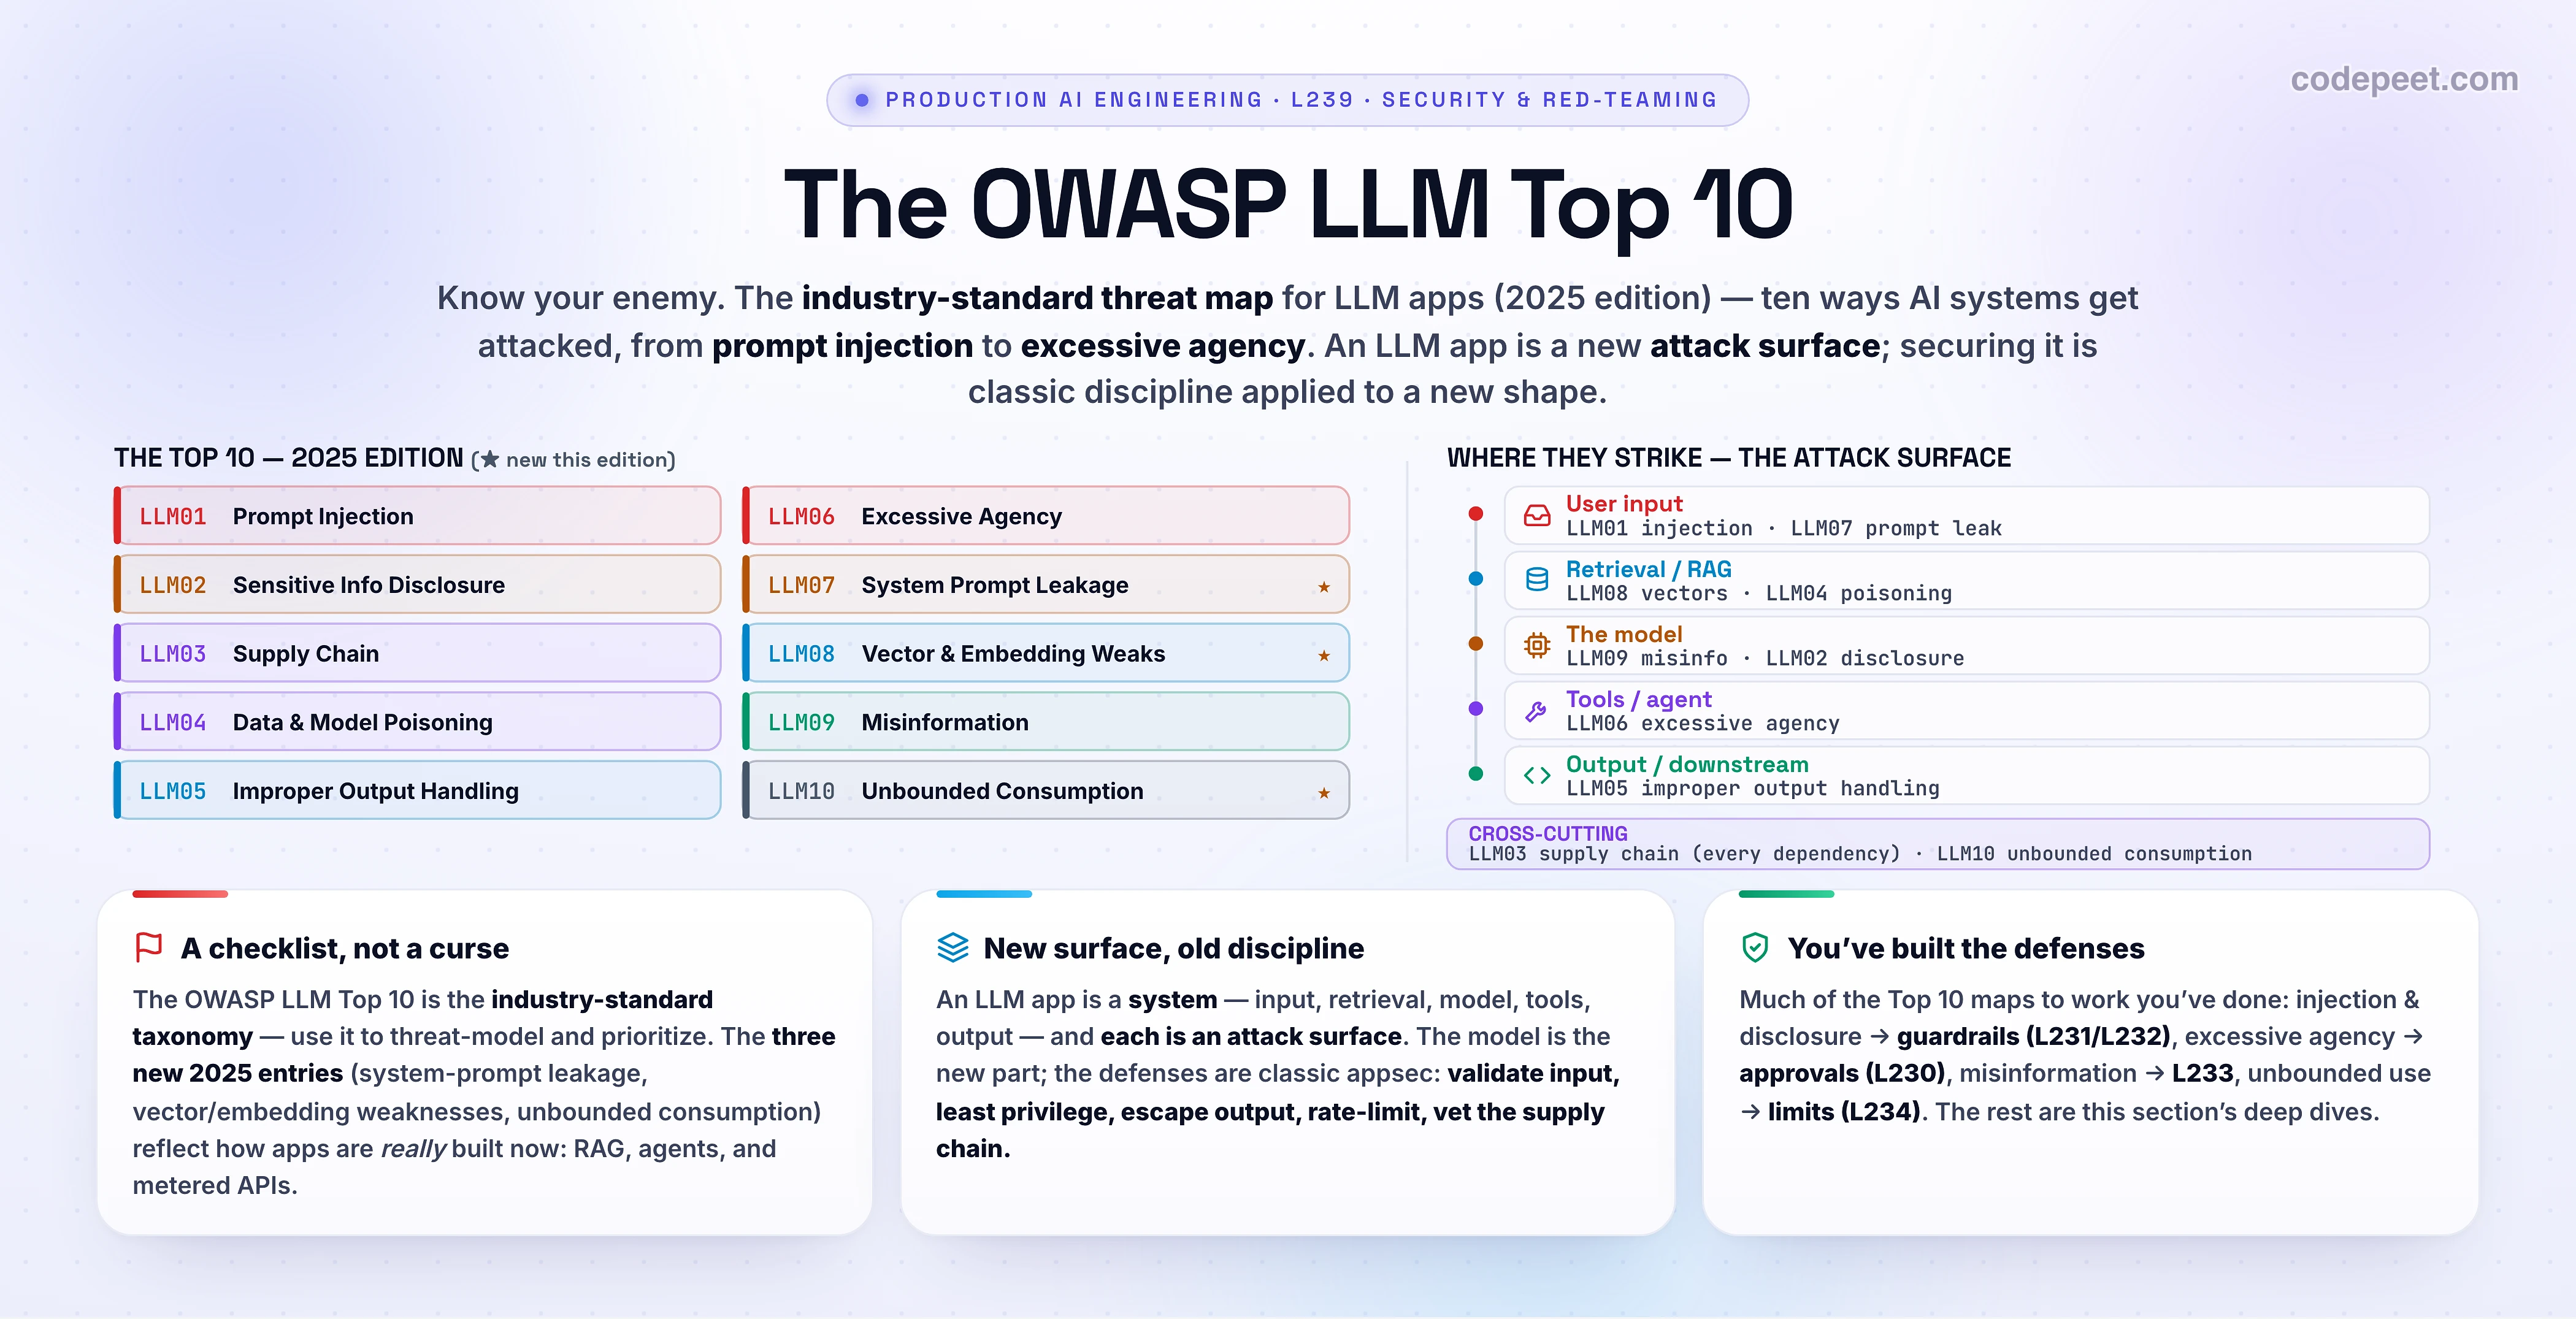Screen dimensions: 2576x1319
Task: Click 'LLM05 improper output handling' text
Action: click(x=1753, y=788)
